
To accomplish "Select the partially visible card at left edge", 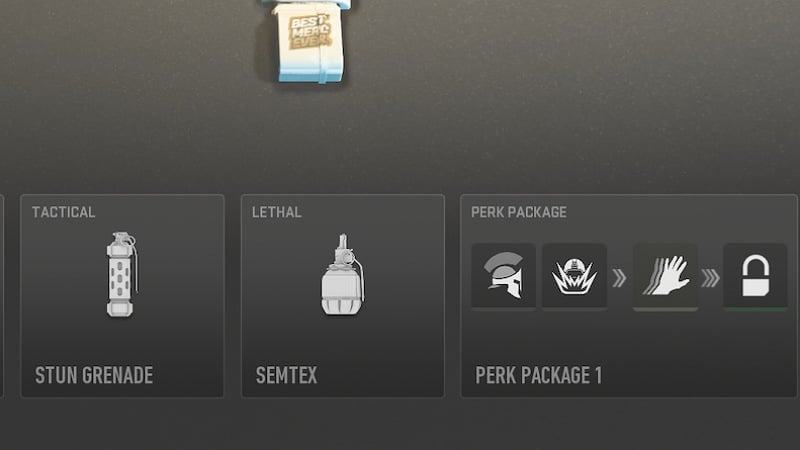I will tap(2, 295).
